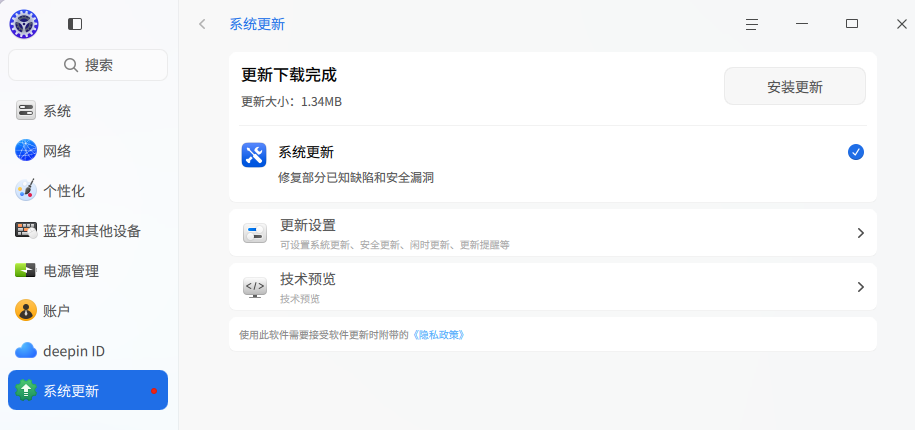Viewport: 915px width, 430px height.
Task: Click the 系统 sidebar icon
Action: [x=26, y=111]
